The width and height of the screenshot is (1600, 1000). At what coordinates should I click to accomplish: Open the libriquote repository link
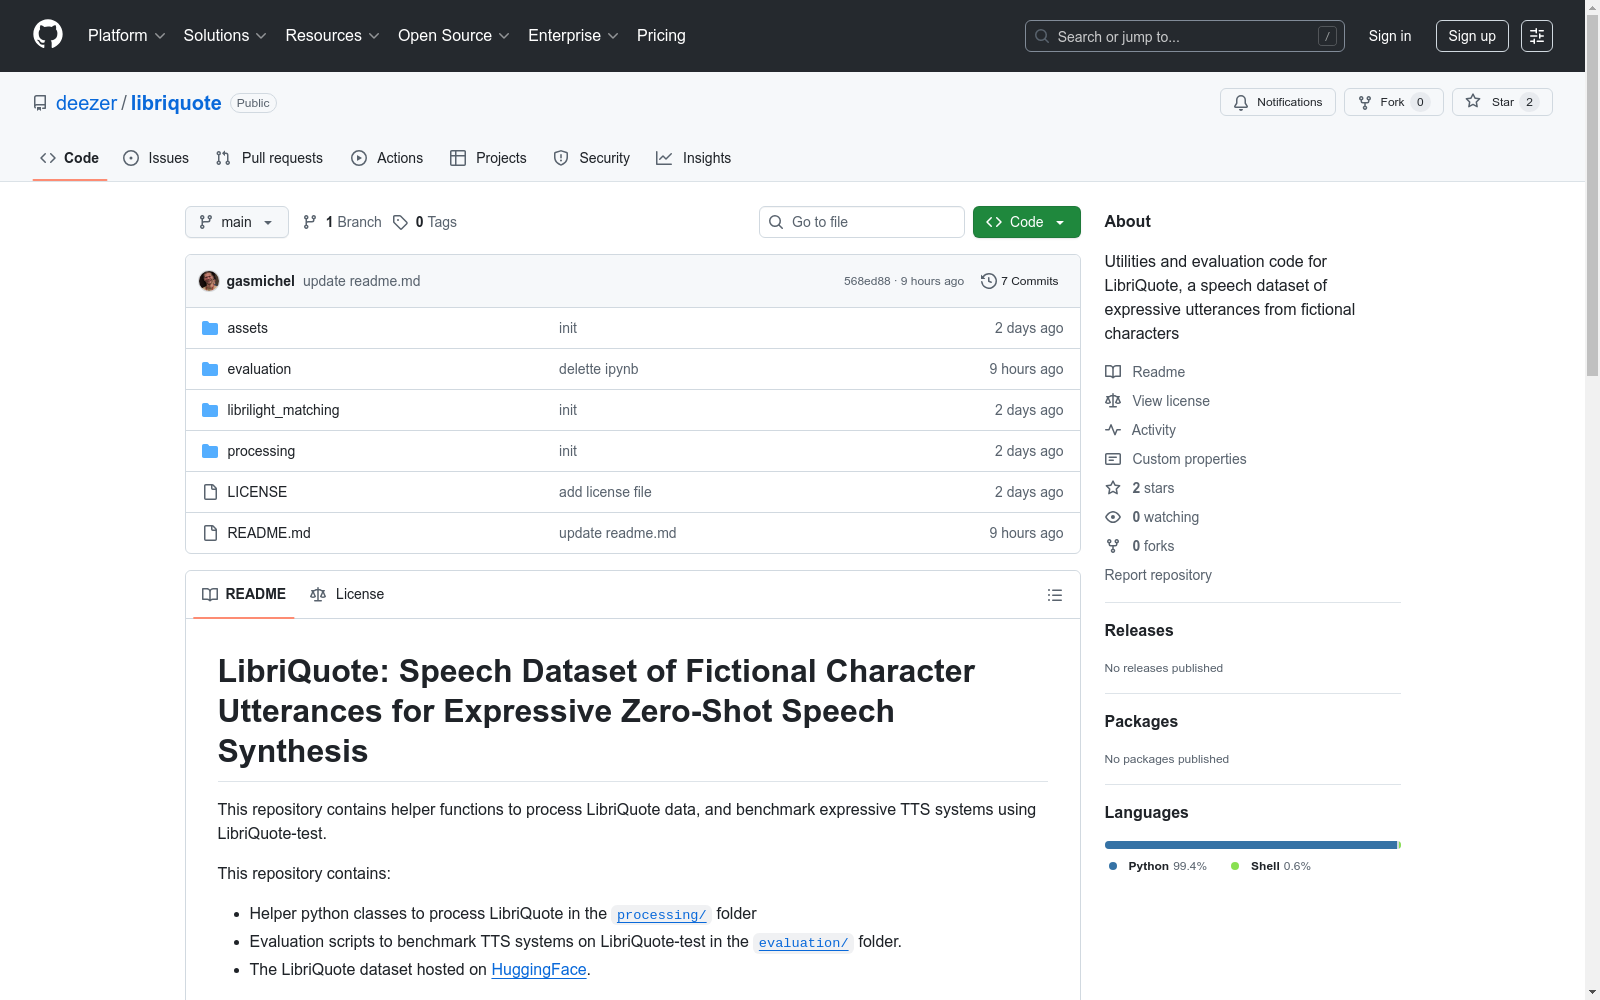(176, 103)
